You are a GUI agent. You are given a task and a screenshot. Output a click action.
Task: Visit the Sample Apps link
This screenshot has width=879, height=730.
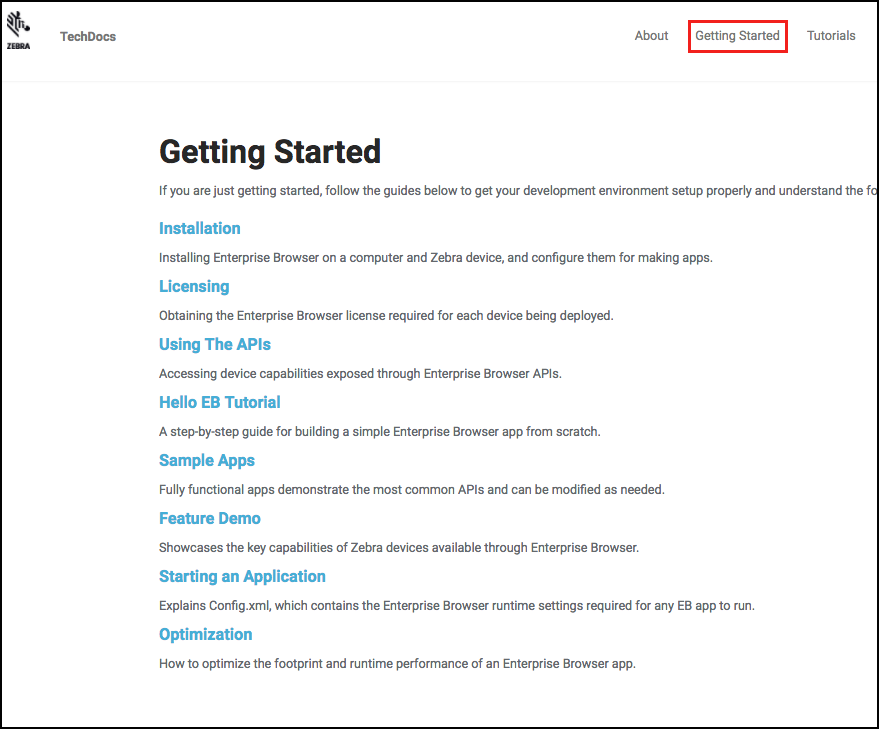(207, 460)
